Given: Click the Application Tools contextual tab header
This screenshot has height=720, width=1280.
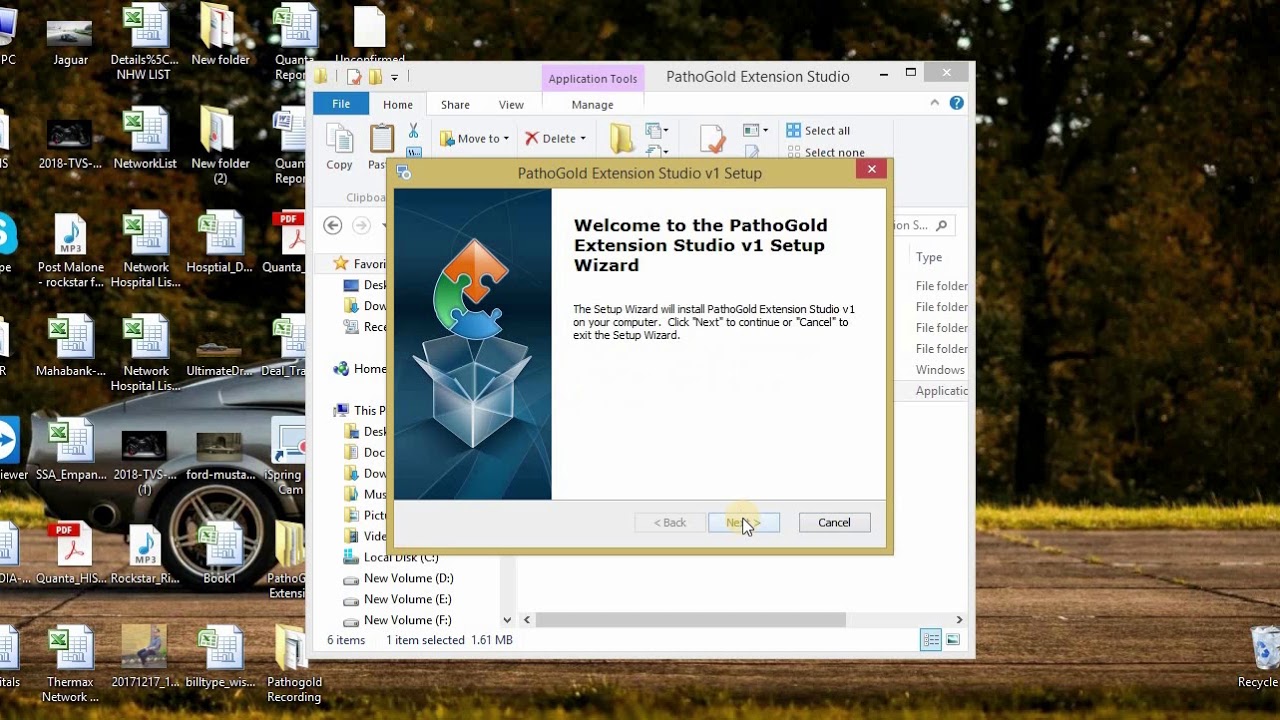Looking at the screenshot, I should [x=593, y=78].
